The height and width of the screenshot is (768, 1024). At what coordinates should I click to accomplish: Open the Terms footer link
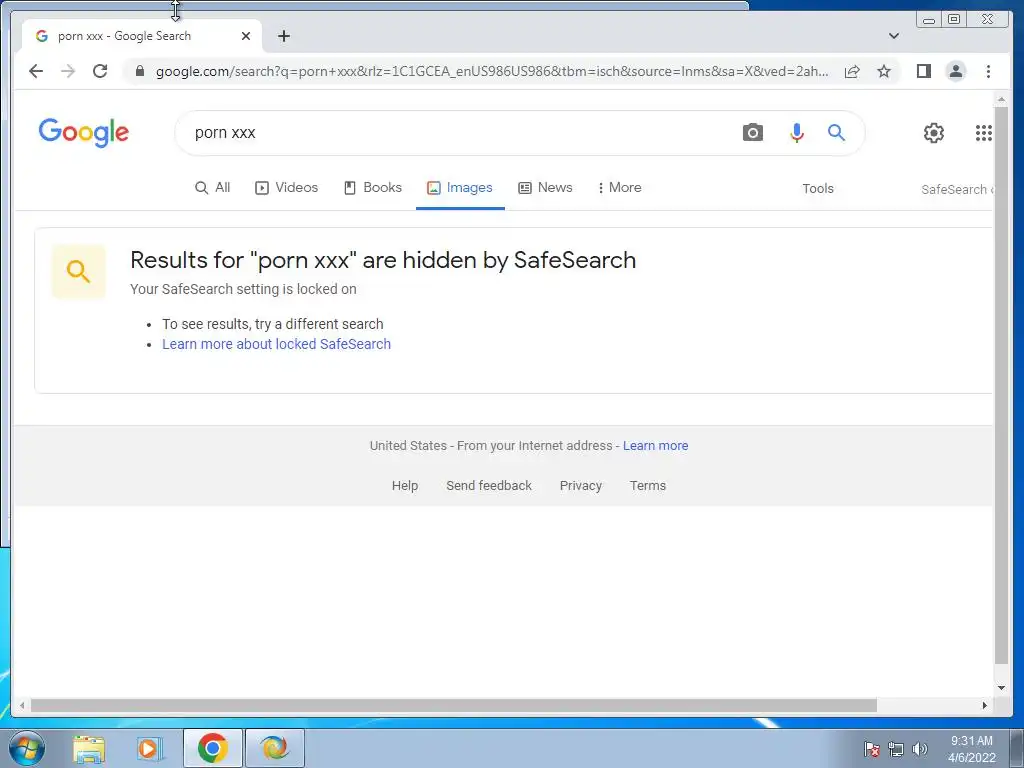click(x=648, y=485)
